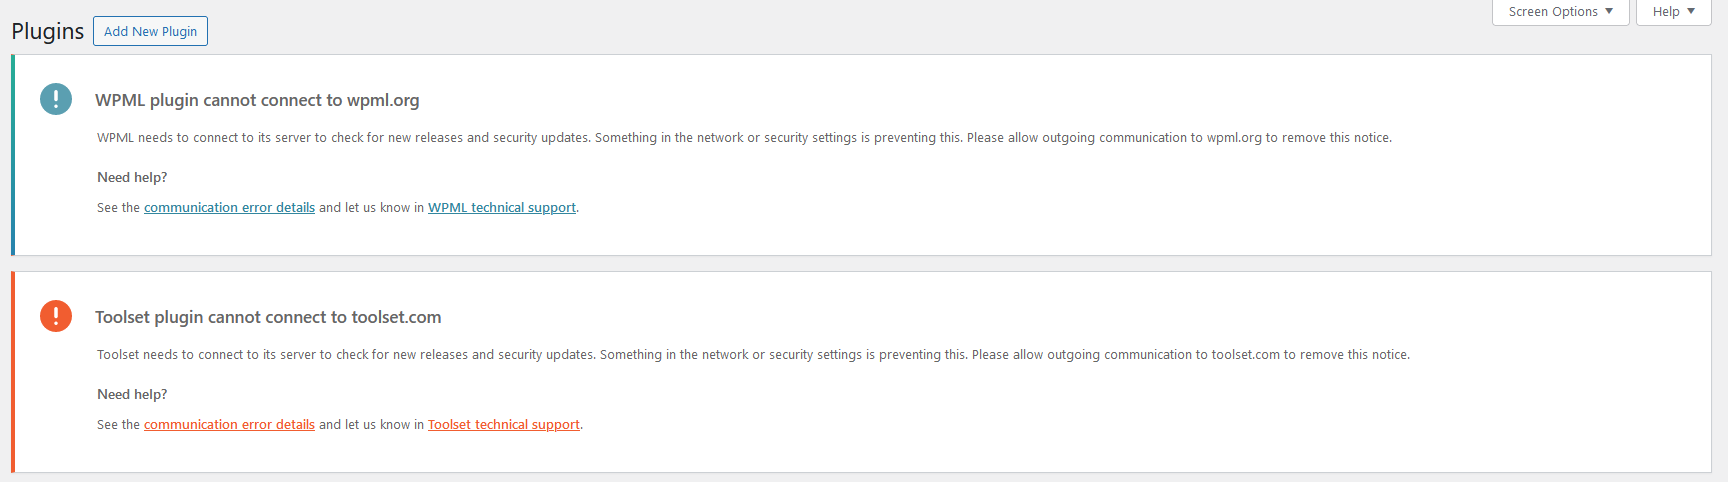Screen dimensions: 1728x482
Task: Click the WPML notice description paragraph
Action: point(744,138)
